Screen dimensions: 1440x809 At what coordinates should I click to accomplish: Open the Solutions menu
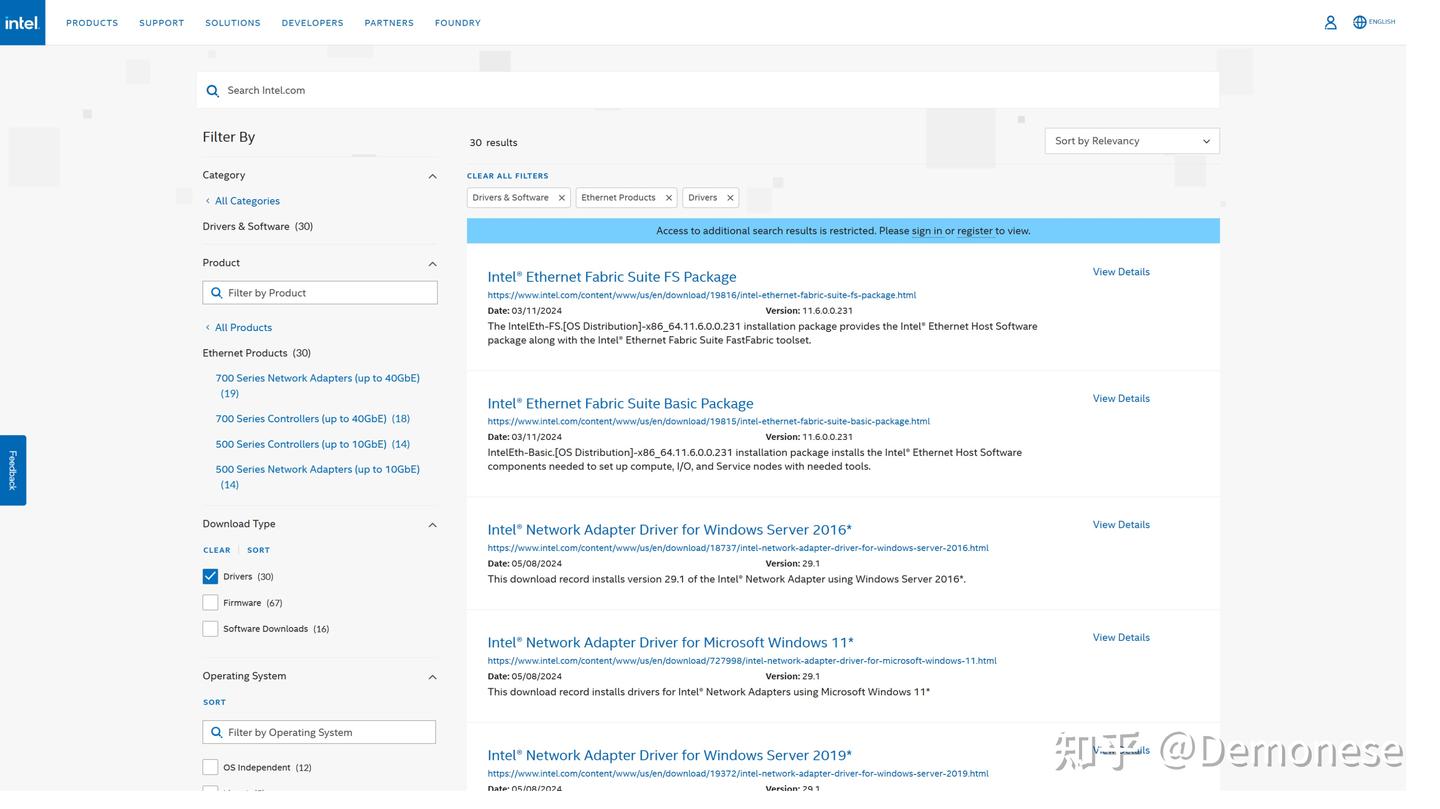(233, 23)
